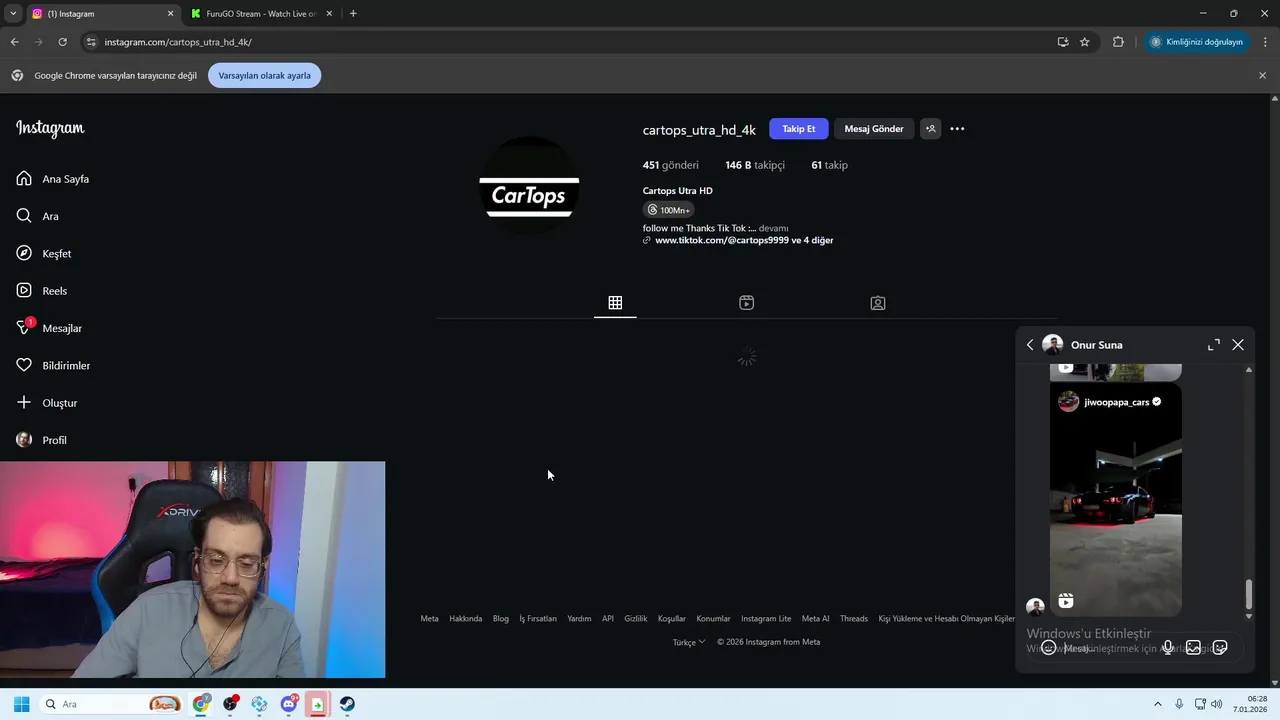Open the Instagram Lite footer link
The width and height of the screenshot is (1280, 720).
pos(766,618)
